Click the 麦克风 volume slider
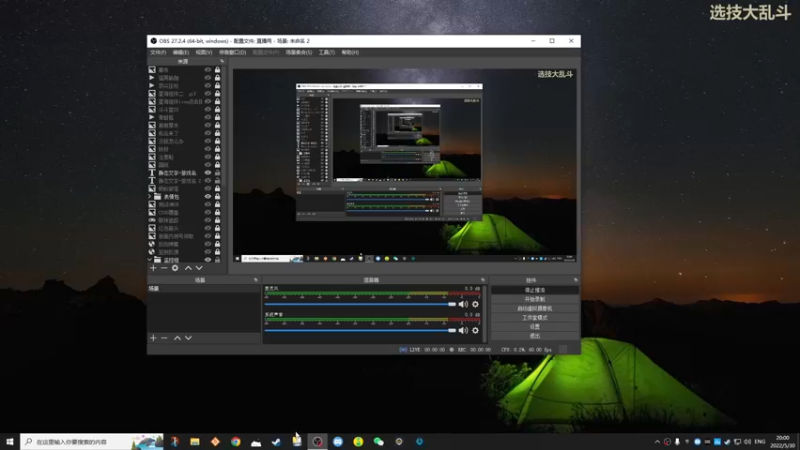Viewport: 800px width, 450px height. click(360, 304)
